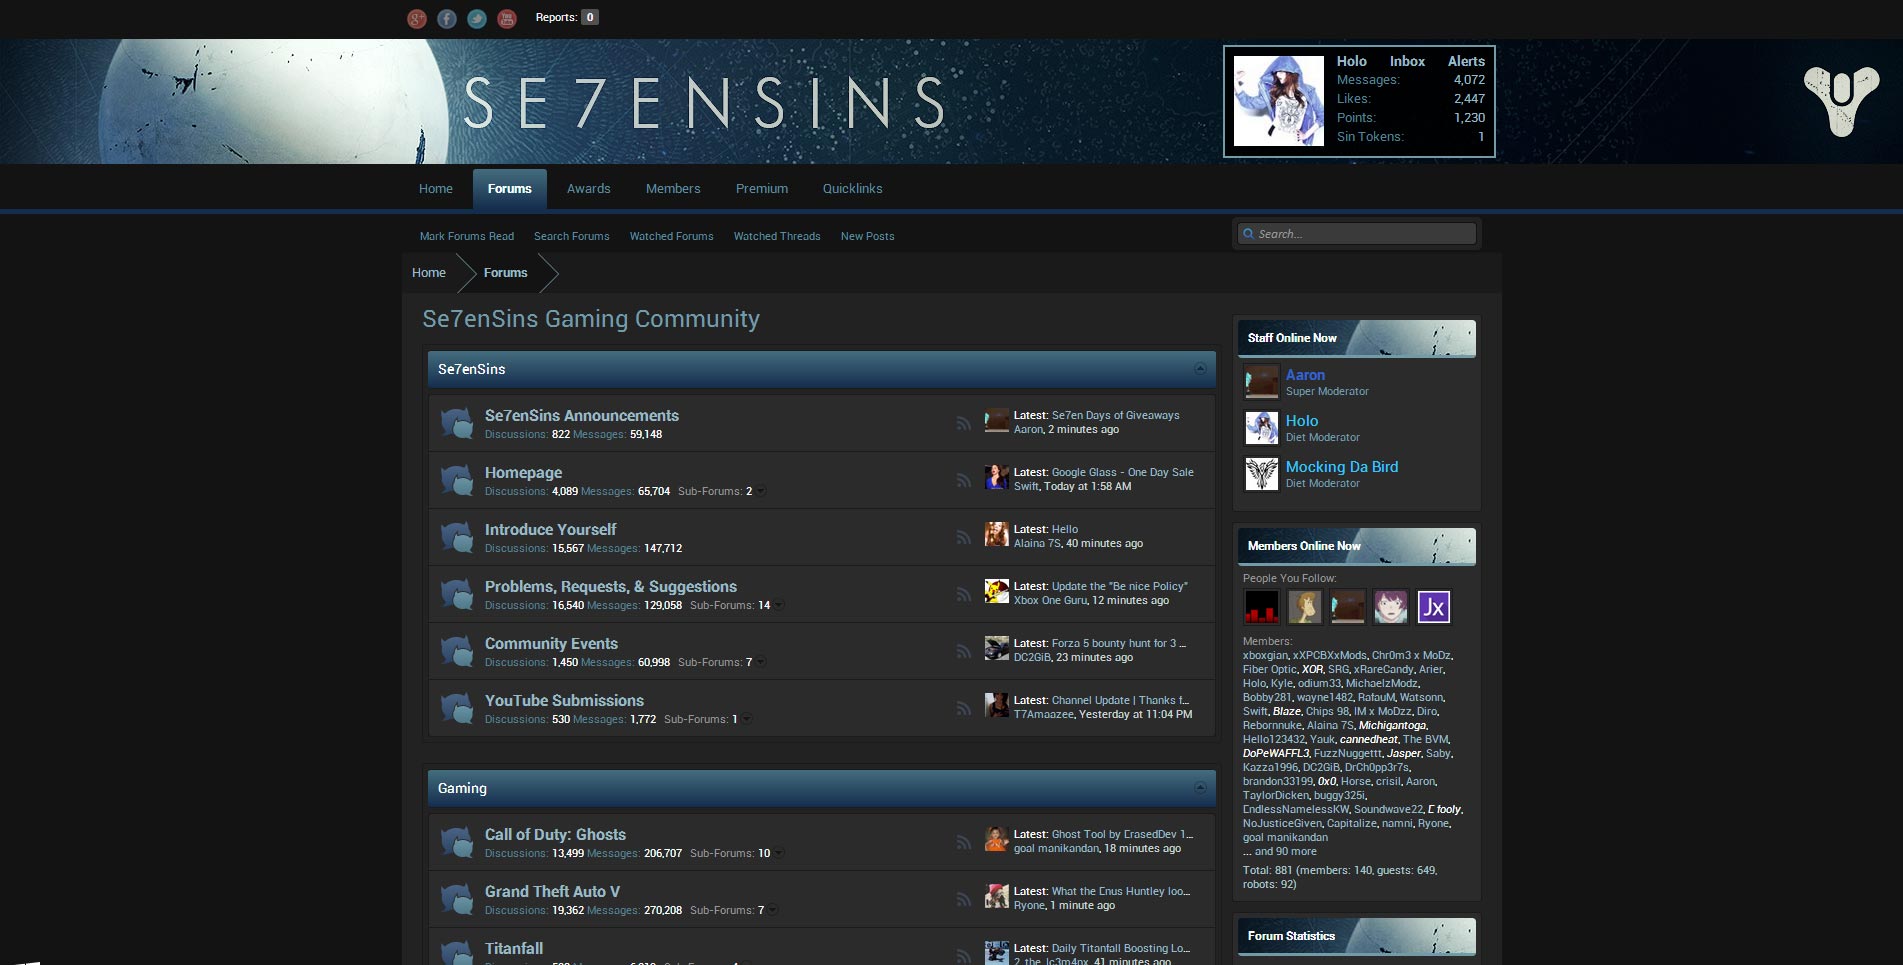Image resolution: width=1903 pixels, height=965 pixels.
Task: Open RSS feed for Grand Theft Auto V
Action: click(963, 900)
